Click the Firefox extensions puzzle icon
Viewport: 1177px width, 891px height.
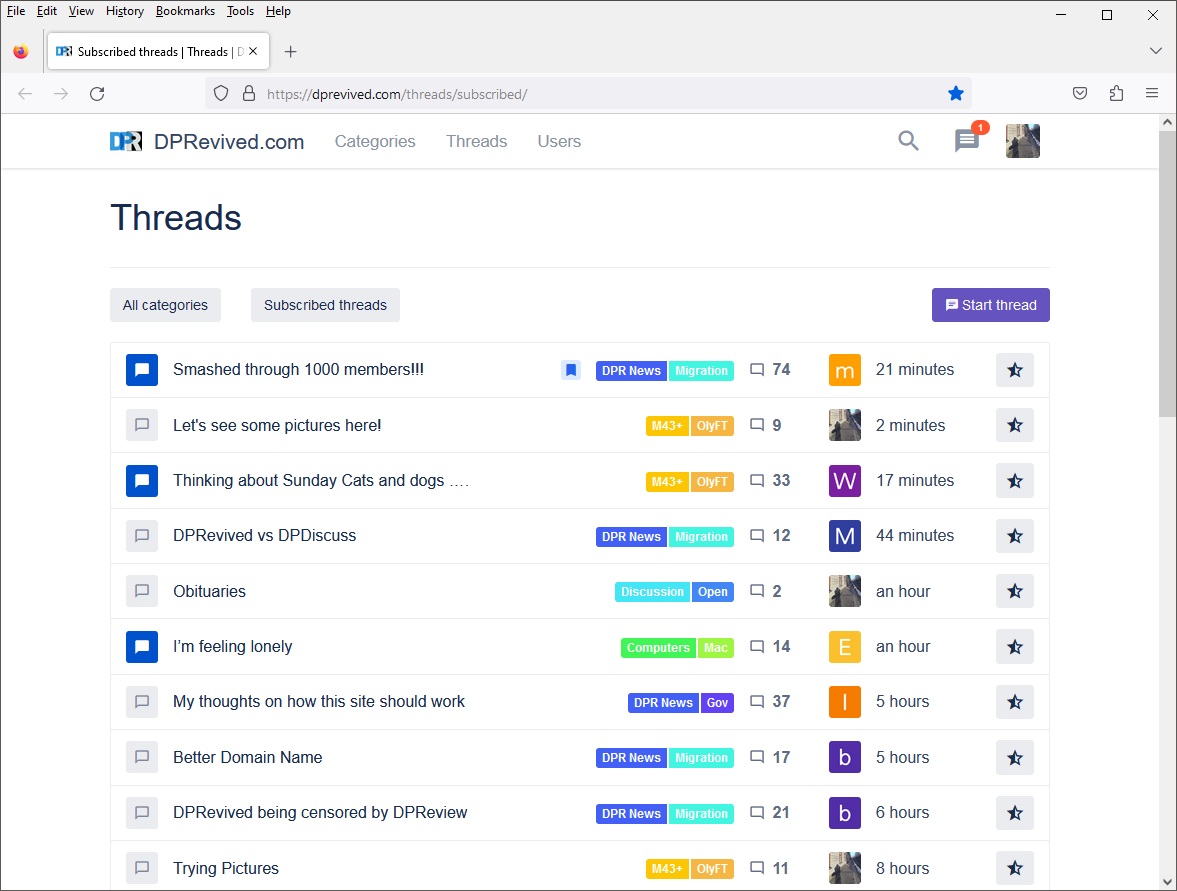[x=1116, y=93]
